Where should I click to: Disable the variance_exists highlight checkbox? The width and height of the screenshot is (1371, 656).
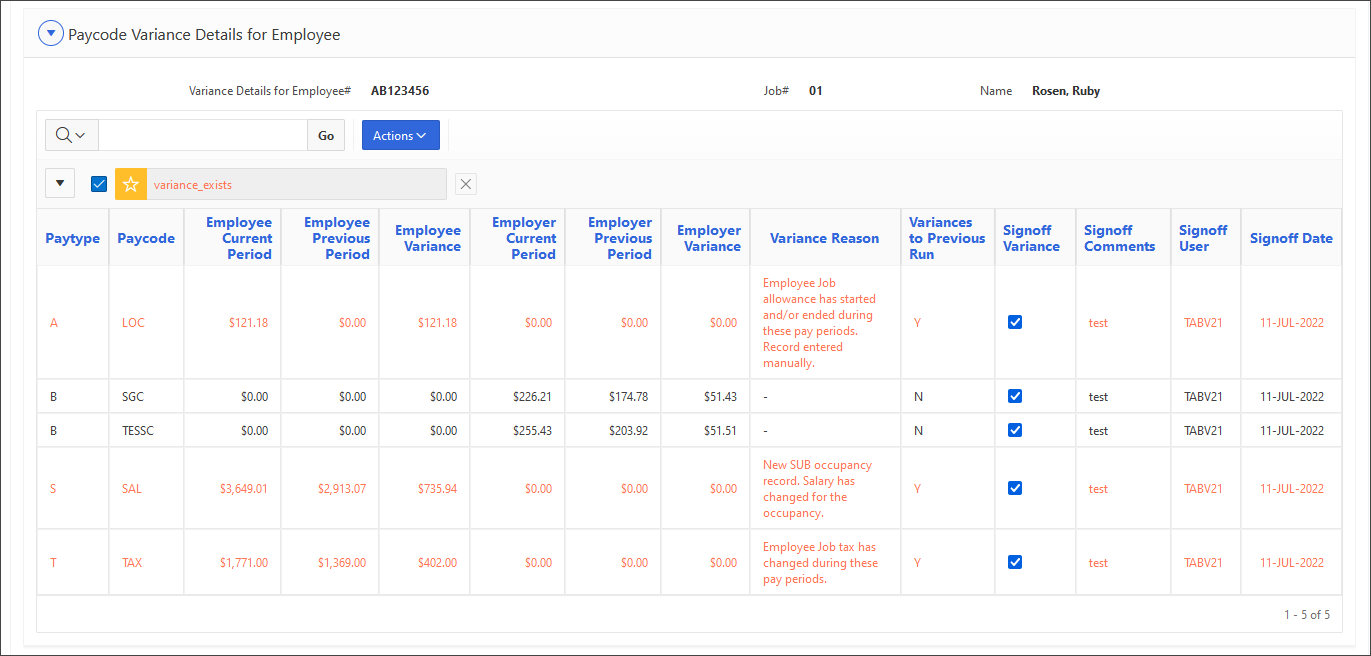pos(99,184)
